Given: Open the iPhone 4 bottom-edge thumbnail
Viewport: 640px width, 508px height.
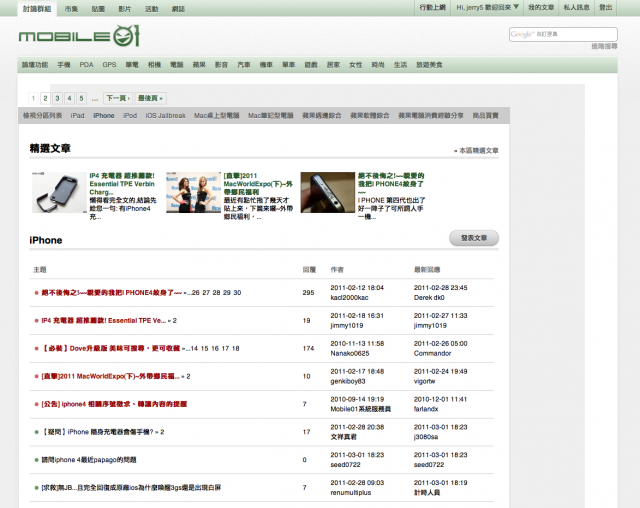Looking at the screenshot, I should pos(328,192).
